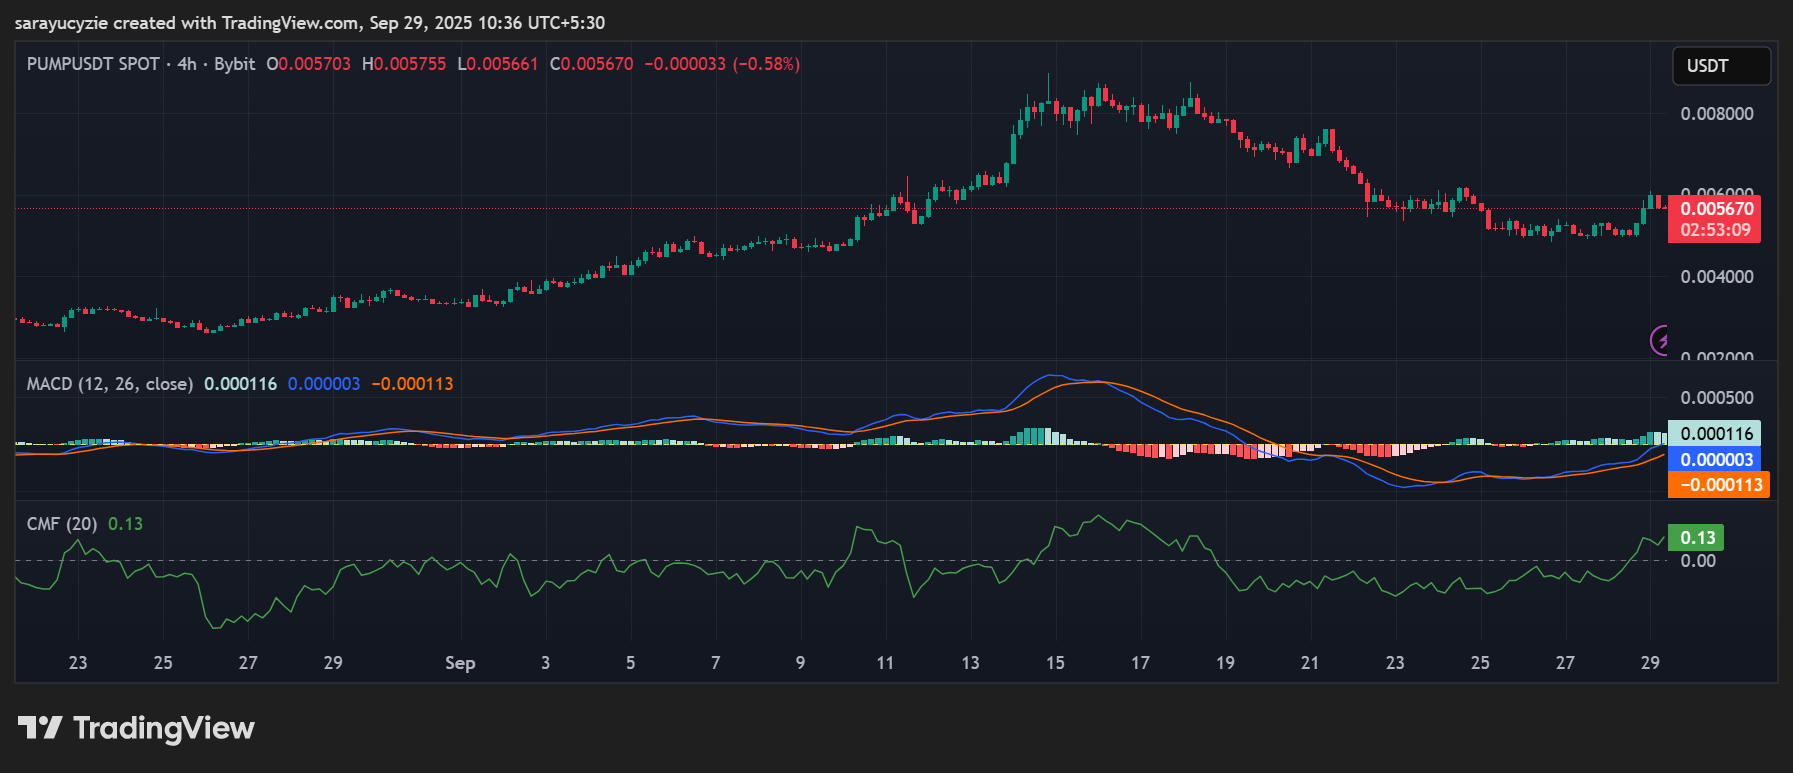Click the MACD (12, 26, close) indicator label
The image size is (1793, 773).
coord(109,384)
